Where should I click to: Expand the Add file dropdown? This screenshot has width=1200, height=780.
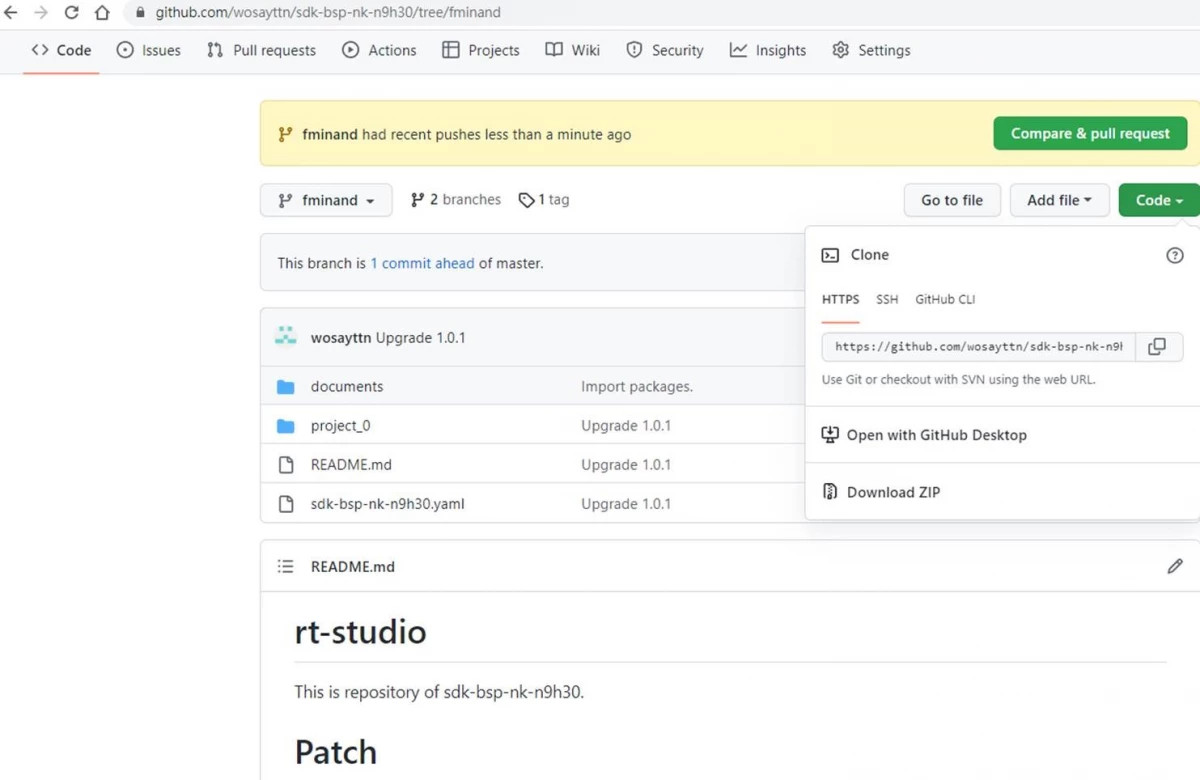click(x=1060, y=200)
